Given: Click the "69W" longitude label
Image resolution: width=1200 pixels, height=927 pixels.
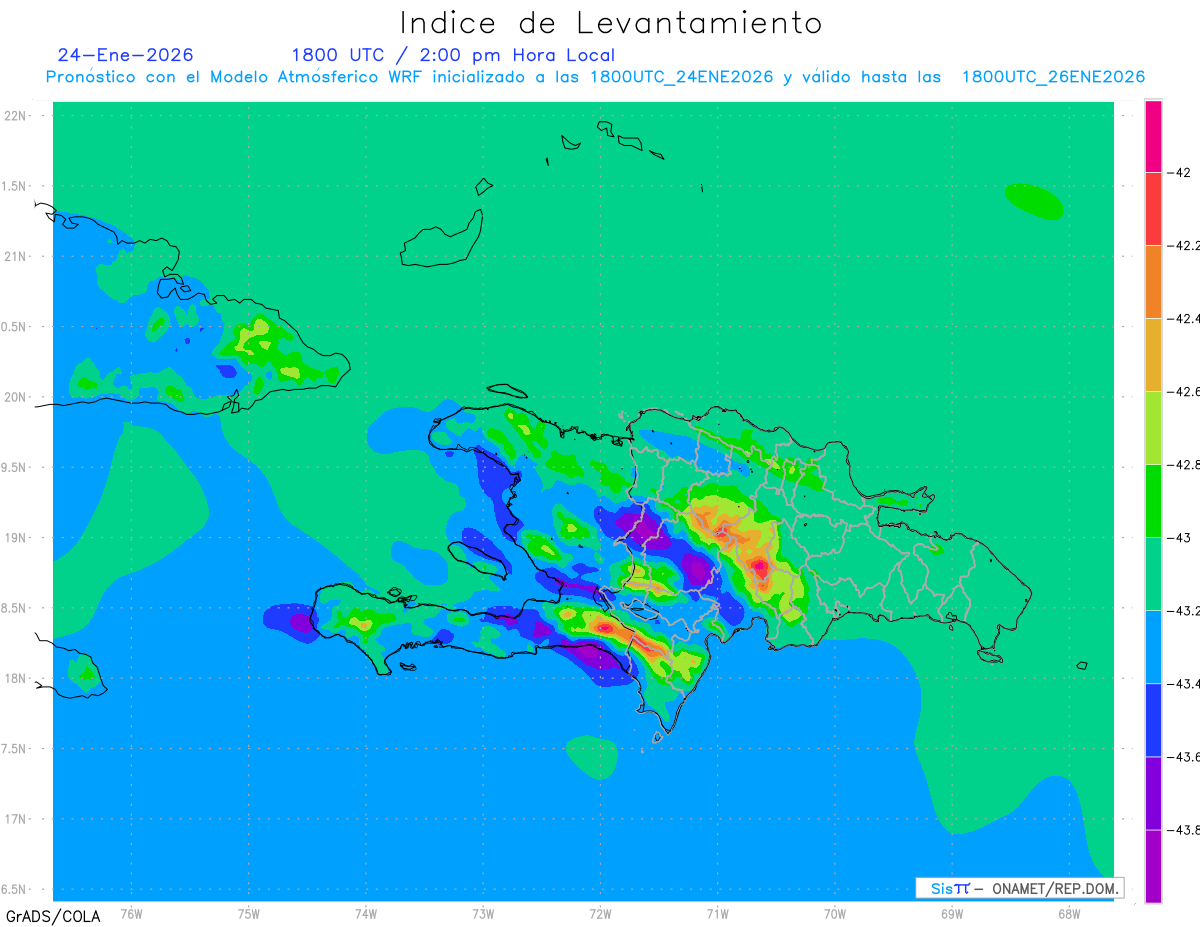Looking at the screenshot, I should click(x=952, y=913).
